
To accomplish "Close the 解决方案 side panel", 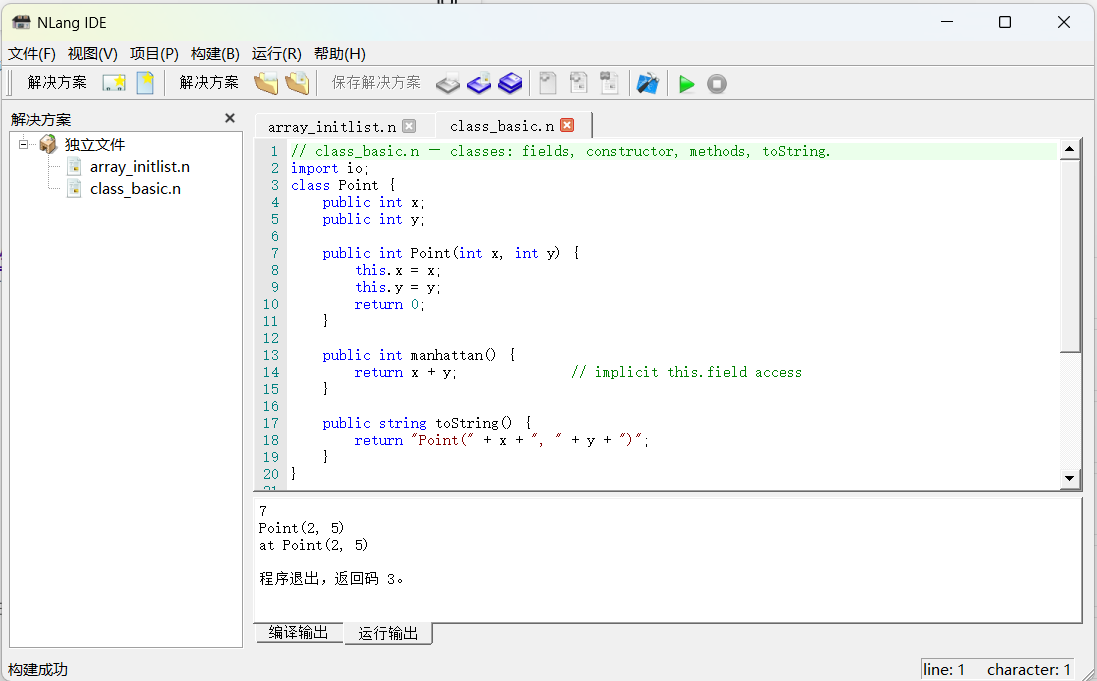I will [229, 118].
